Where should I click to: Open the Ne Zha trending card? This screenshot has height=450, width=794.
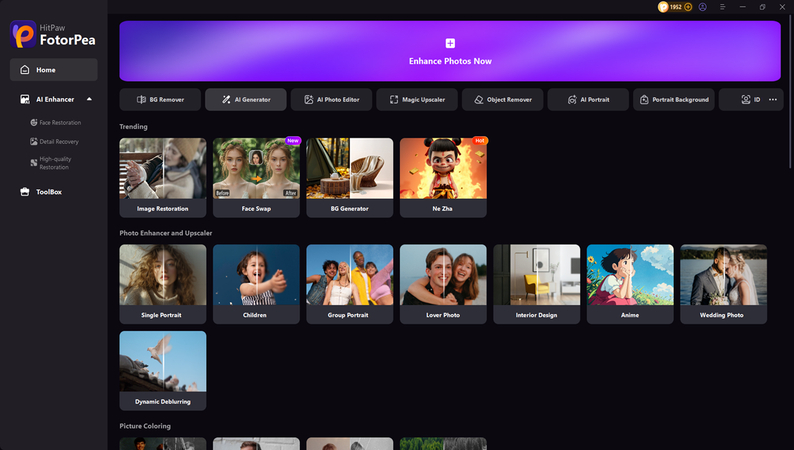coord(443,178)
